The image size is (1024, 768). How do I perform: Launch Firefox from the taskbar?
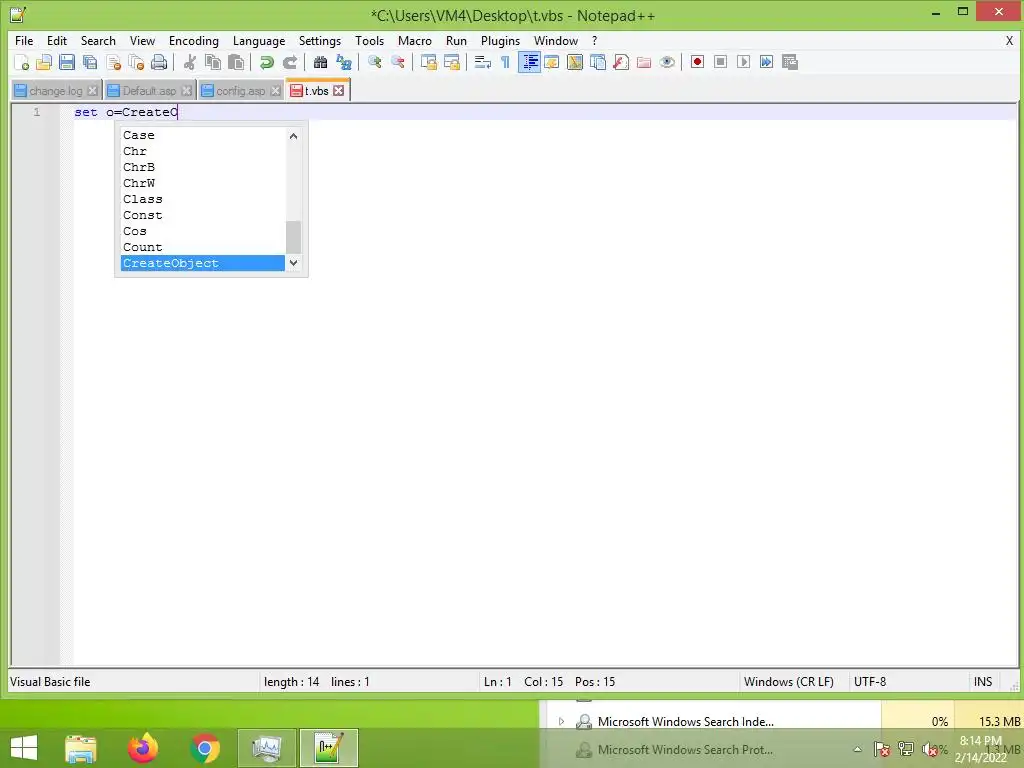(x=143, y=748)
